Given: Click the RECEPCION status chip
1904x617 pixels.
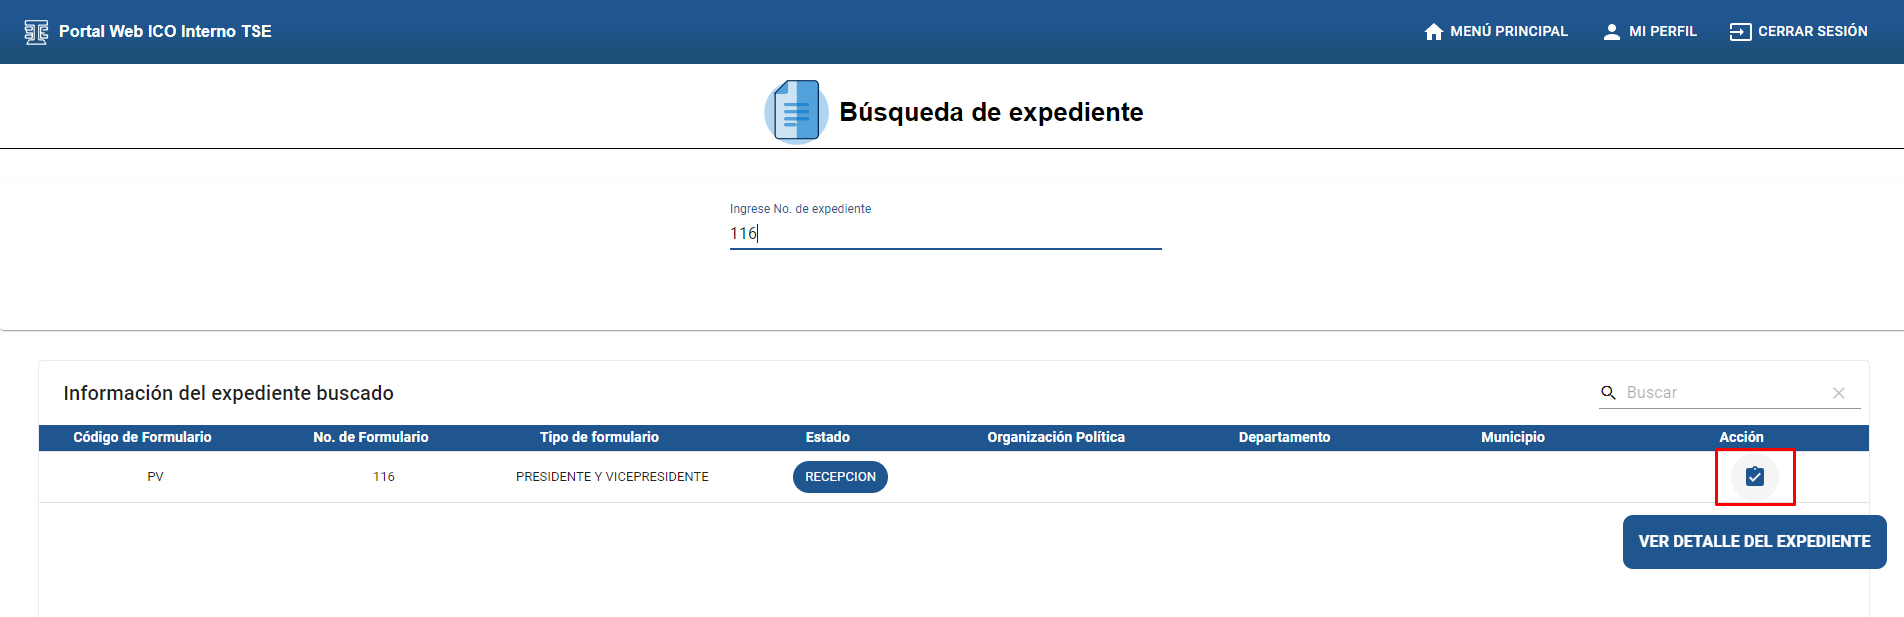Looking at the screenshot, I should [x=840, y=477].
